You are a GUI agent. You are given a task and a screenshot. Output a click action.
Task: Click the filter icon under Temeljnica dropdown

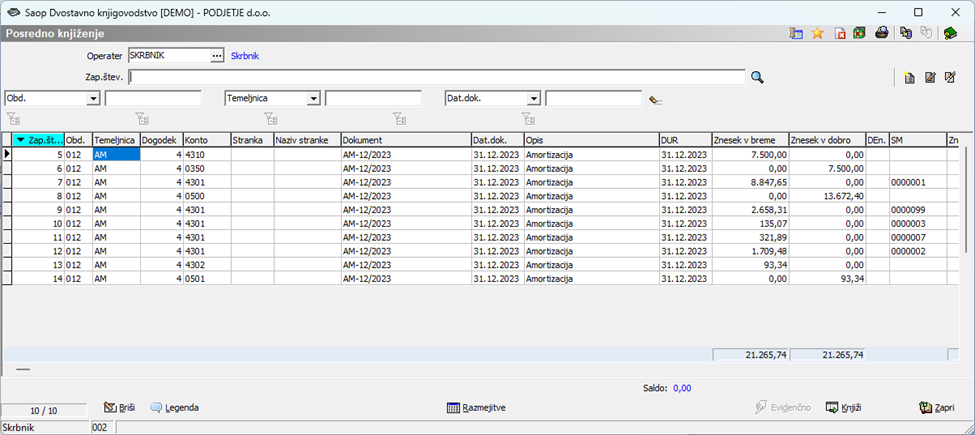270,117
